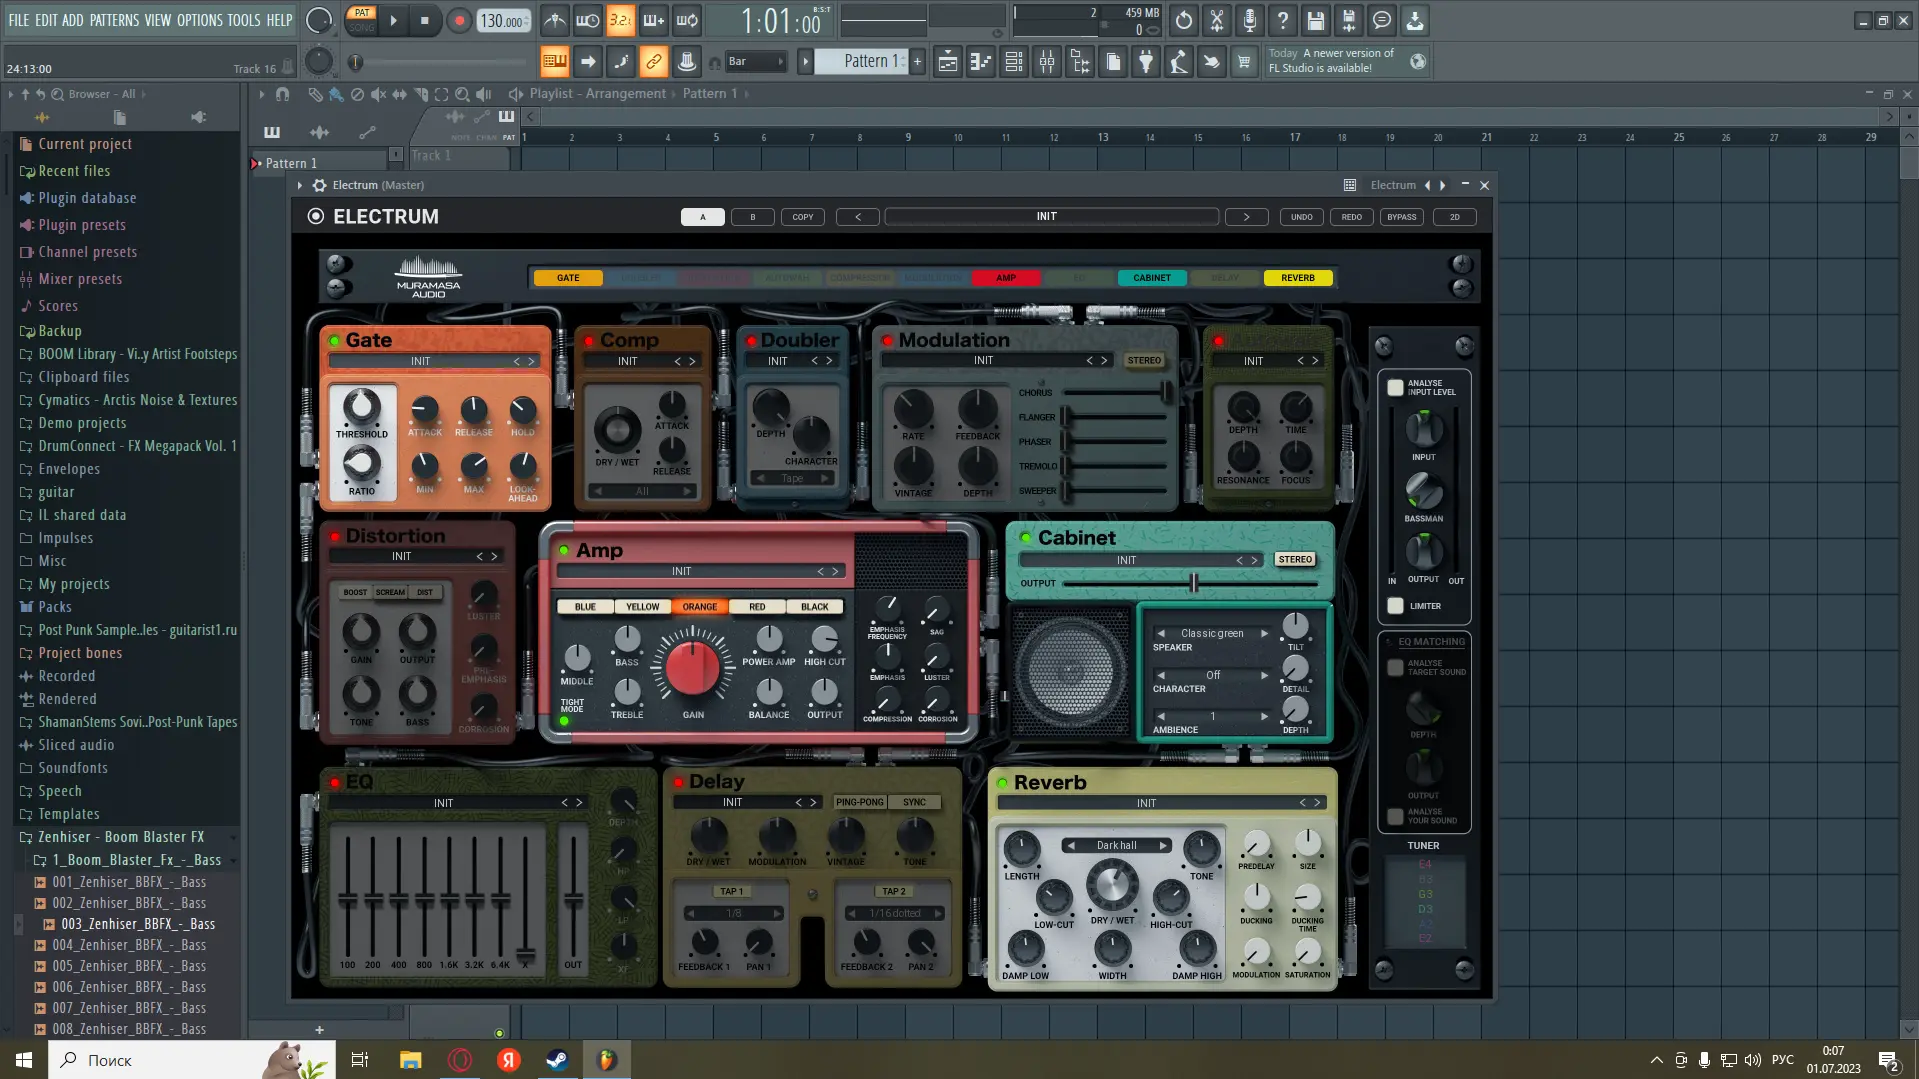Open the Playlist view icon
The image size is (1919, 1079).
947,62
